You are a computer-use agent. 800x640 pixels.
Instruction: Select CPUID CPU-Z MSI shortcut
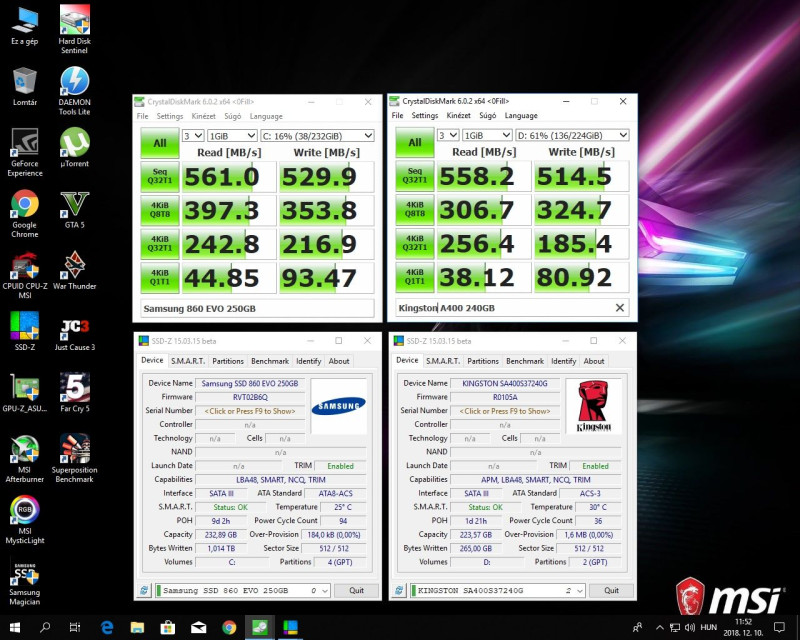(x=24, y=275)
